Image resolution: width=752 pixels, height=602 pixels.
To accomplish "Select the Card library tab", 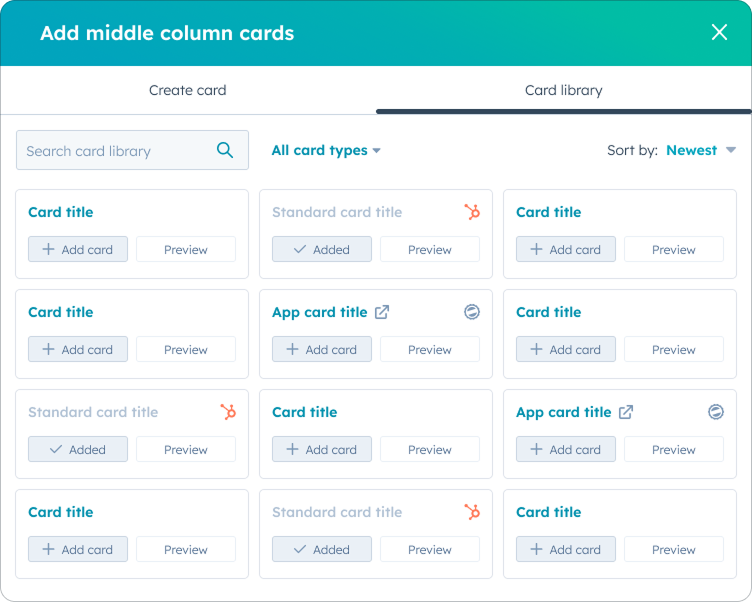I will (564, 90).
